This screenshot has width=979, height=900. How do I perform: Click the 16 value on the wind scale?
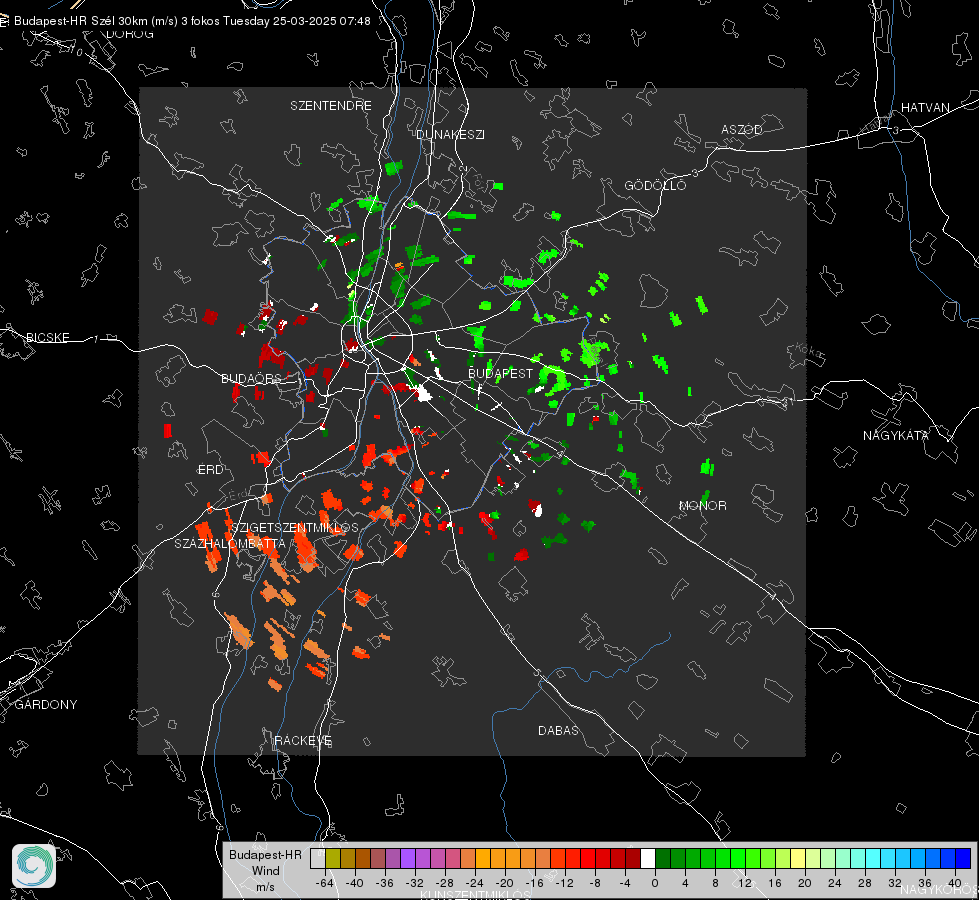[775, 883]
